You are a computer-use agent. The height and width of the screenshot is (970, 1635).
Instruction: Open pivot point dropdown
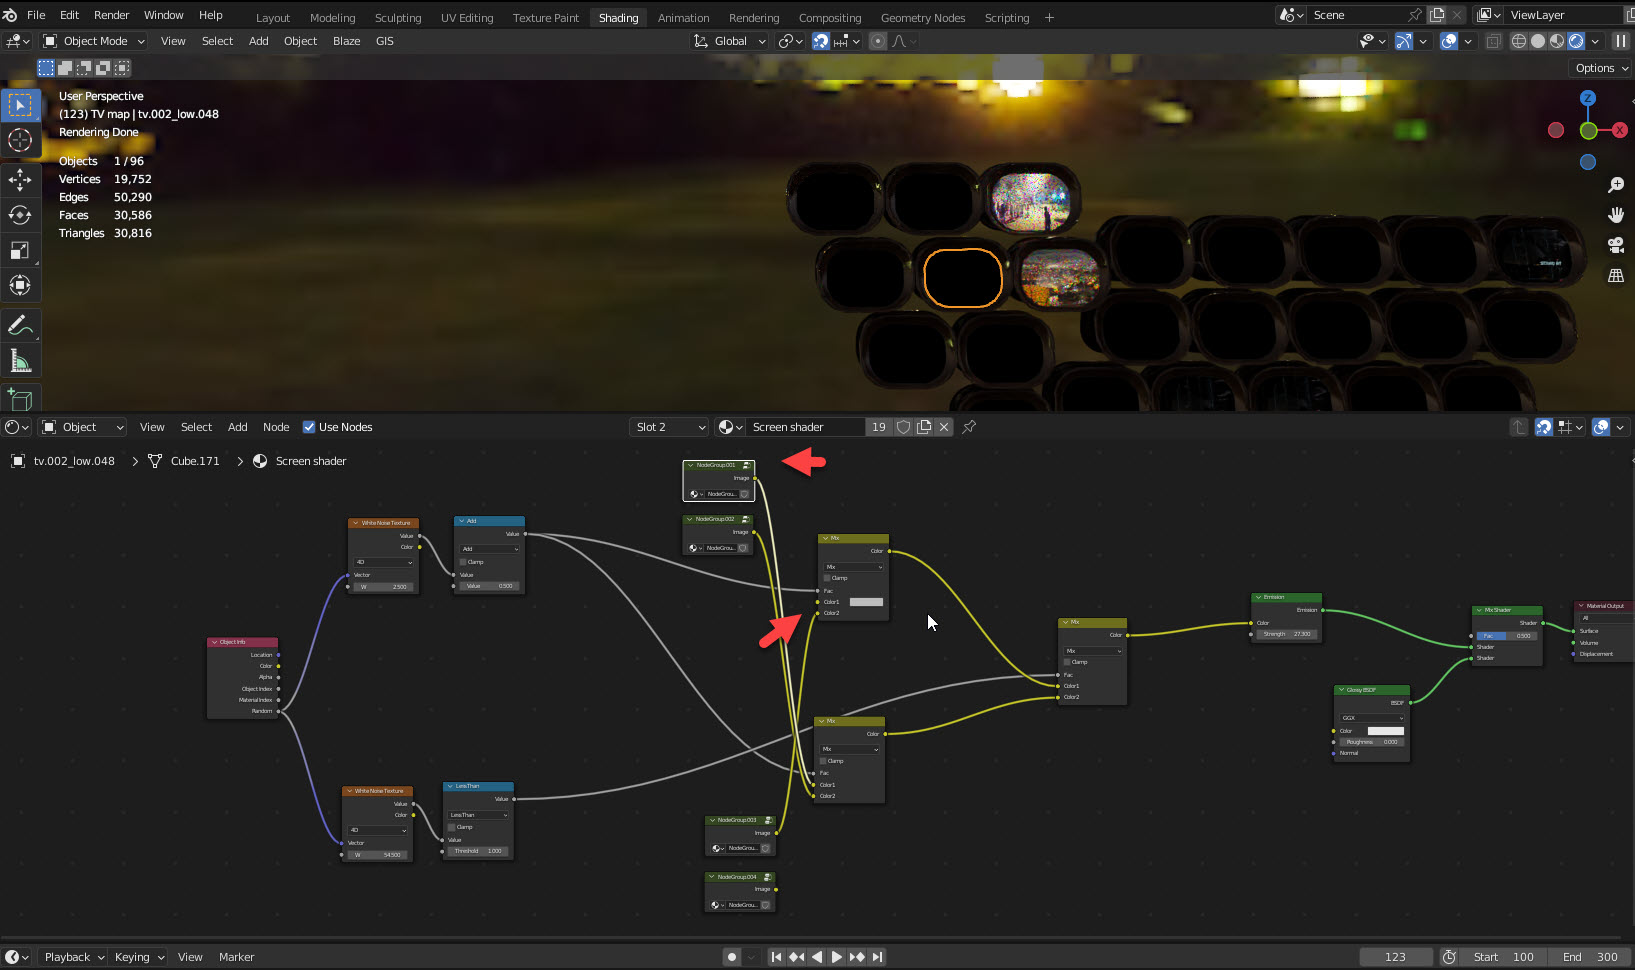point(791,41)
